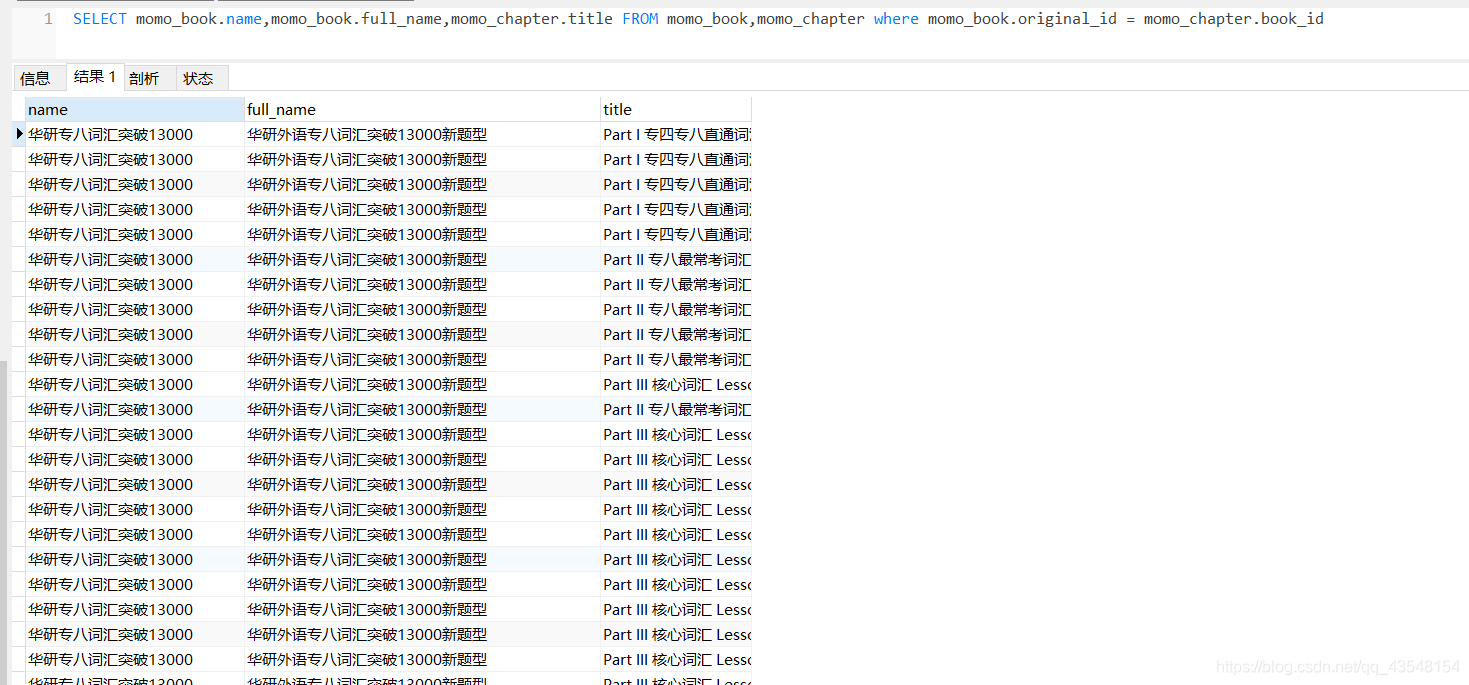Select the last Part II 专八最常考词汇 title cell
Screen dimensions: 1469x685
coord(676,410)
